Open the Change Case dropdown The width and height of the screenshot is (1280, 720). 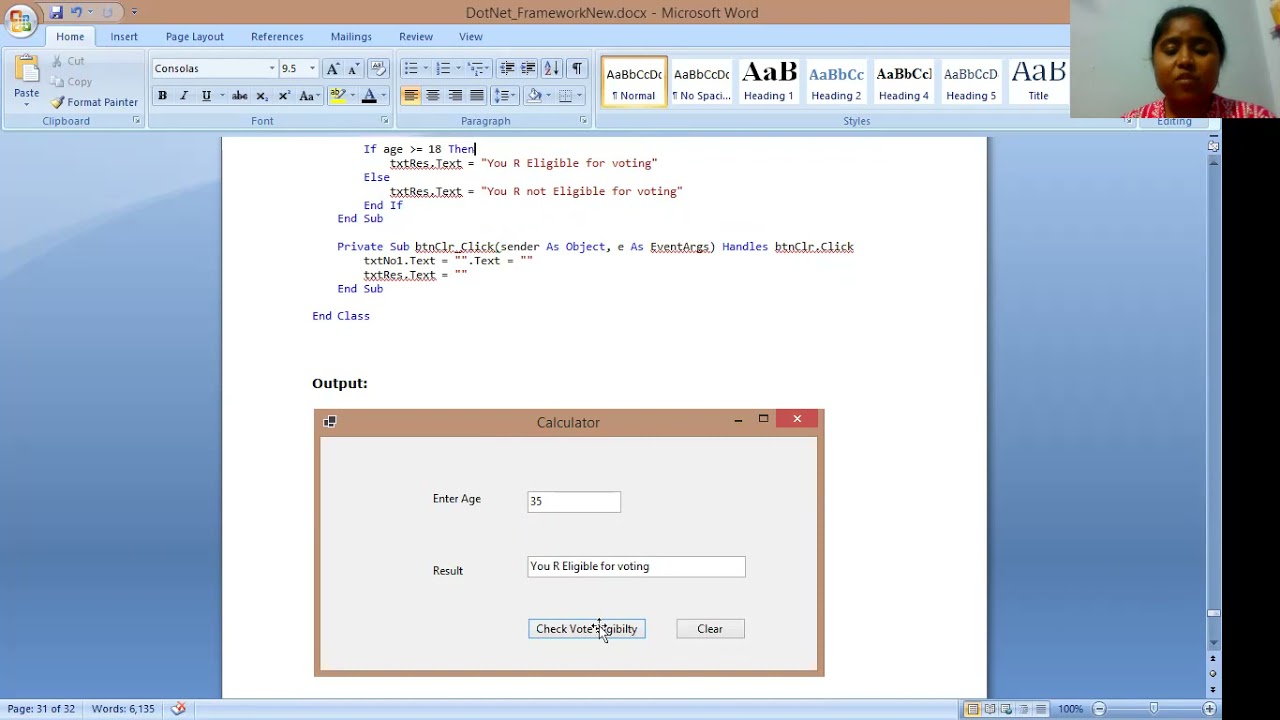309,96
